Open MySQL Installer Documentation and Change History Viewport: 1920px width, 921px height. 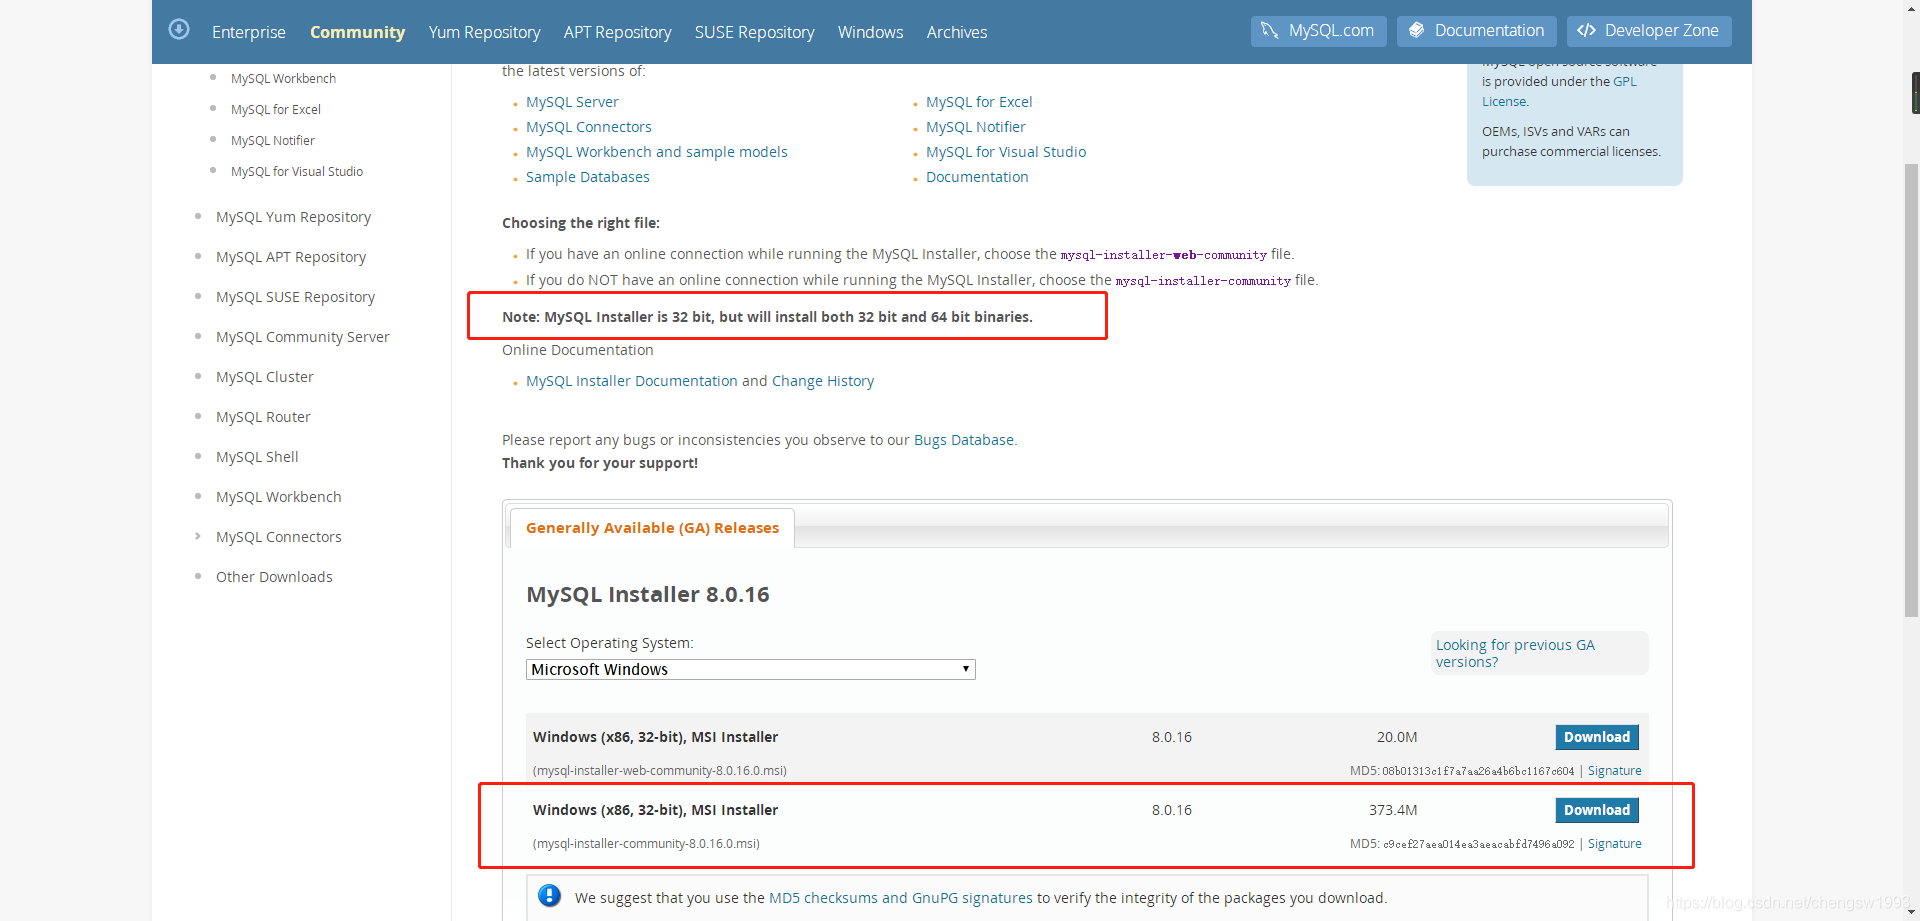coord(699,381)
